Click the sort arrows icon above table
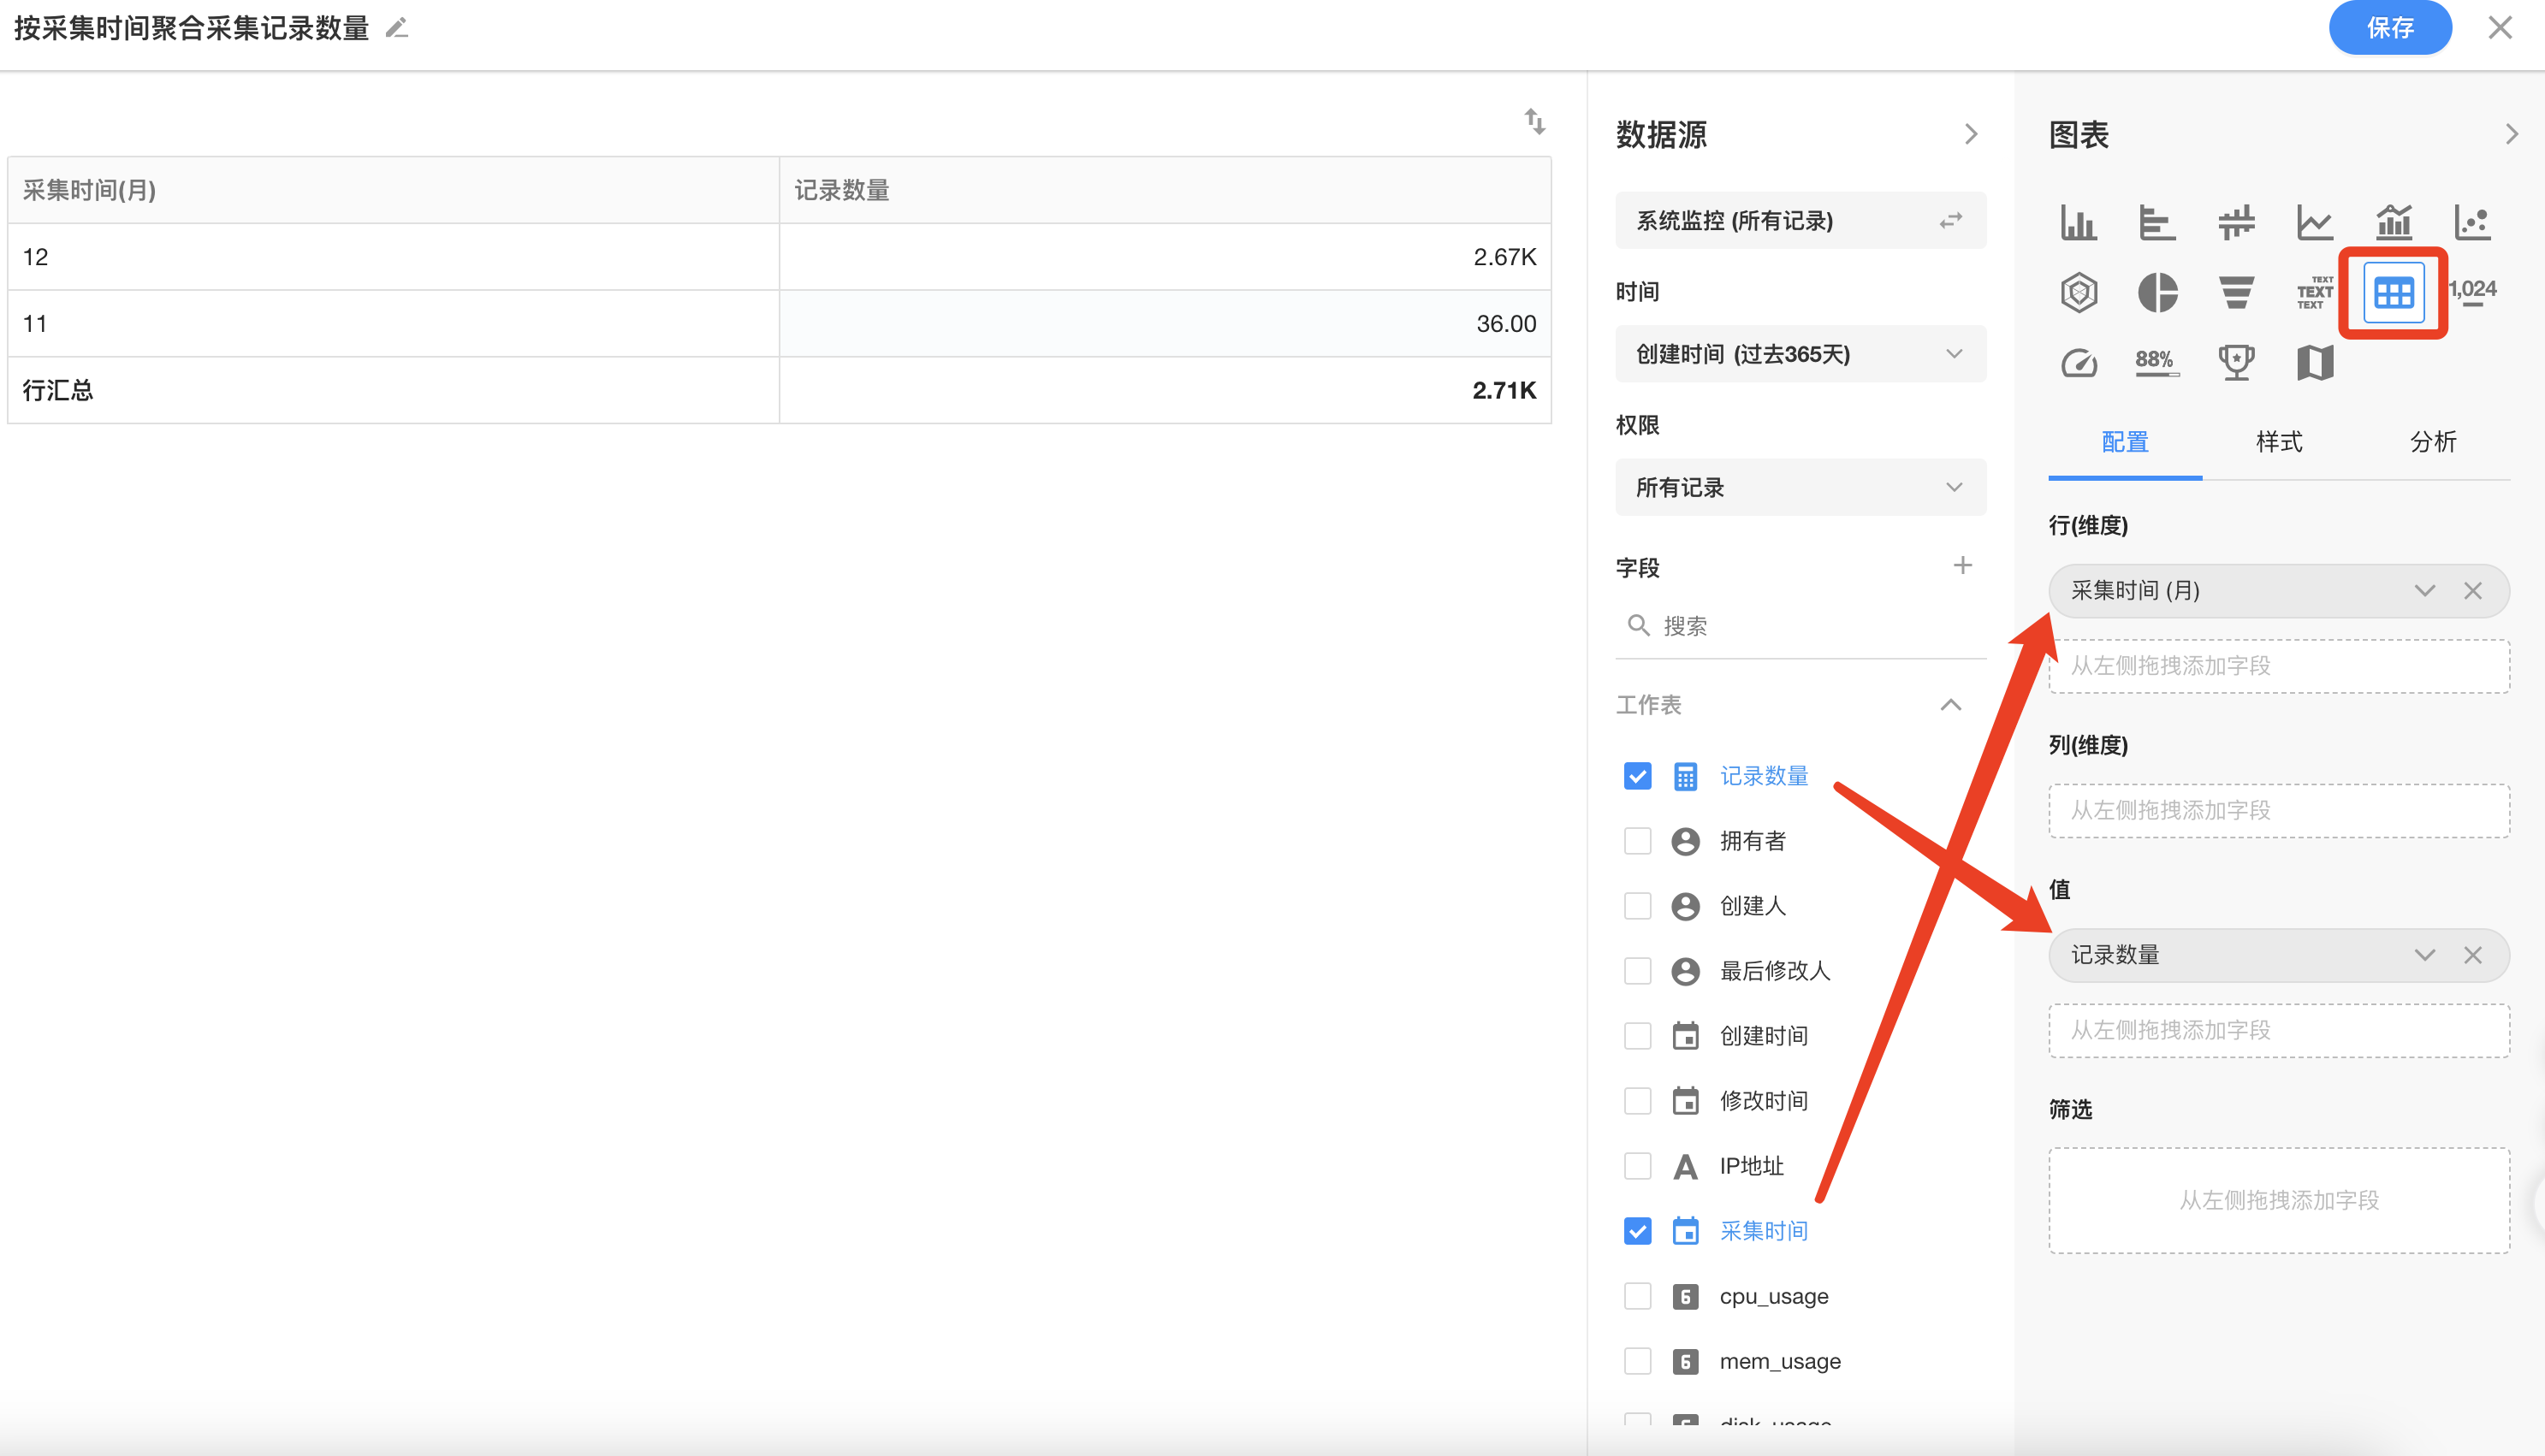This screenshot has height=1456, width=2545. tap(1535, 122)
